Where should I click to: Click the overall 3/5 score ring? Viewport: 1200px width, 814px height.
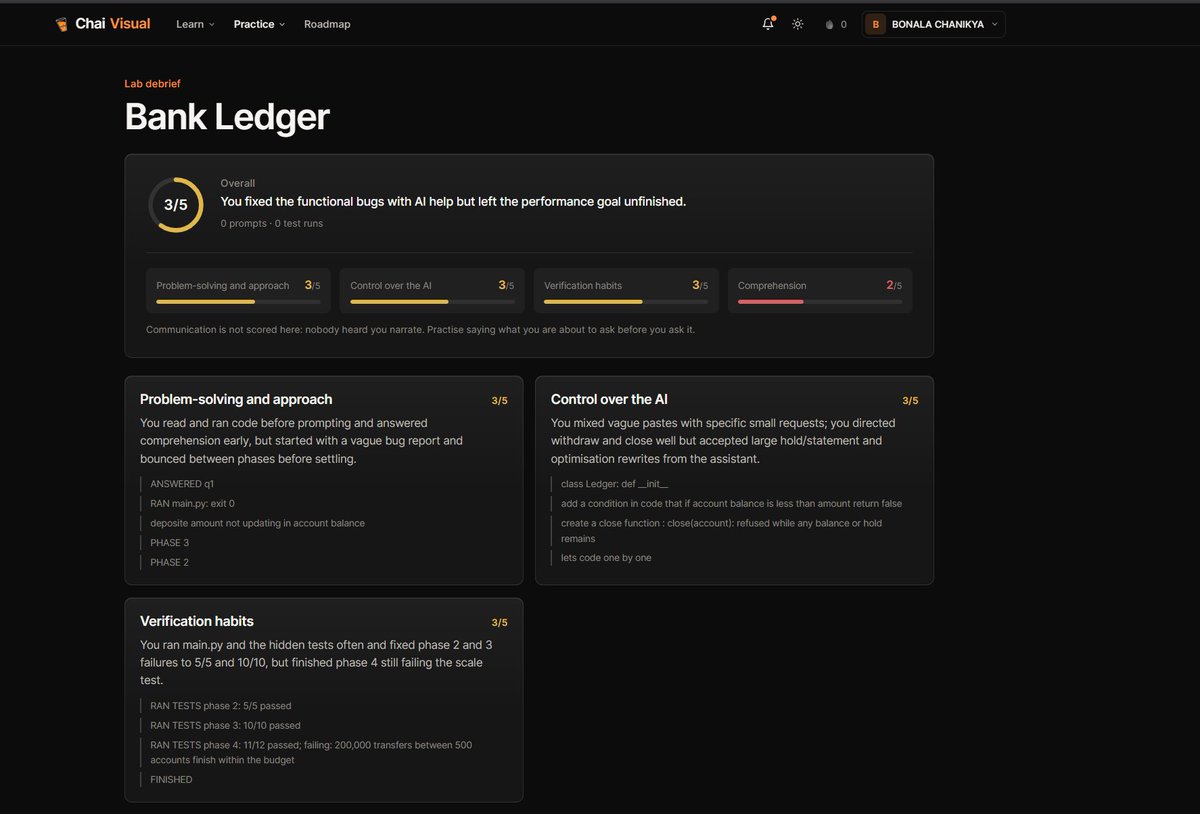pyautogui.click(x=176, y=204)
